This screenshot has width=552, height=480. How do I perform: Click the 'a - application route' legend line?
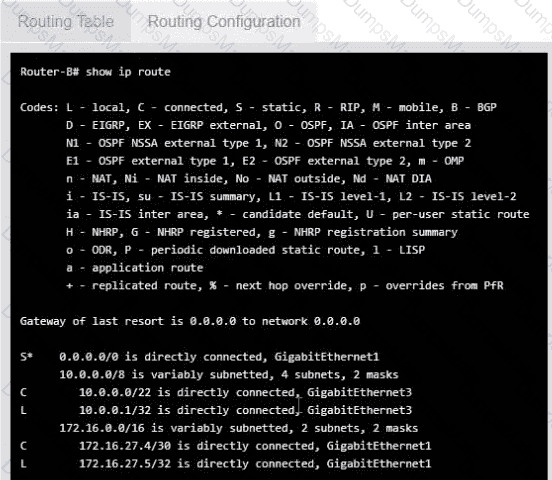point(135,268)
